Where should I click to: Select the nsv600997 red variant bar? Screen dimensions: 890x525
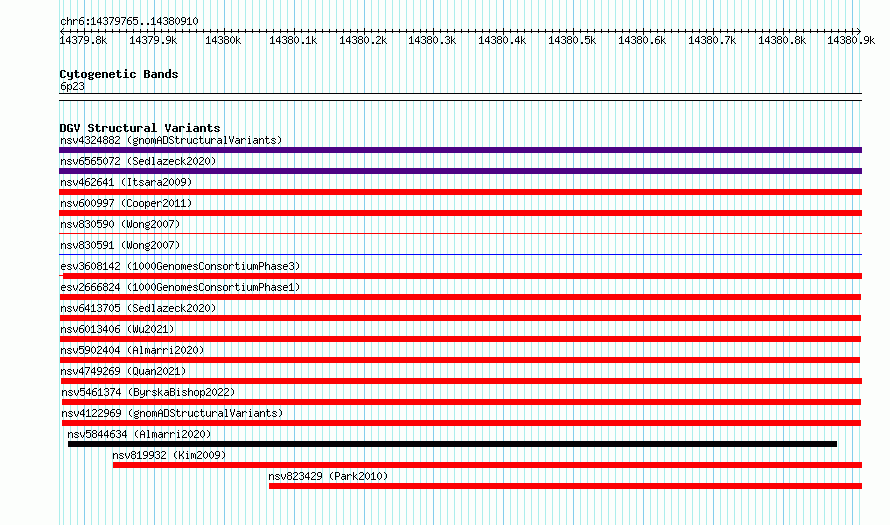[460, 213]
